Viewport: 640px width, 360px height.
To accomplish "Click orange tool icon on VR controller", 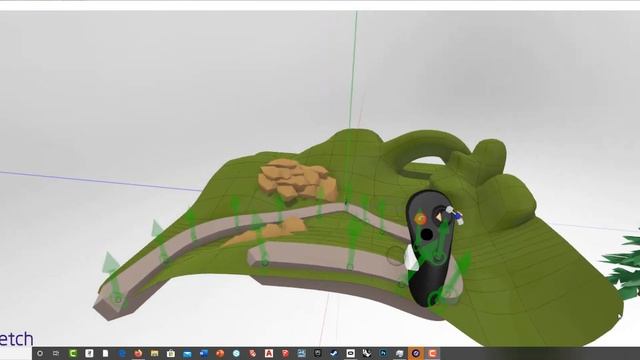I will [x=420, y=219].
